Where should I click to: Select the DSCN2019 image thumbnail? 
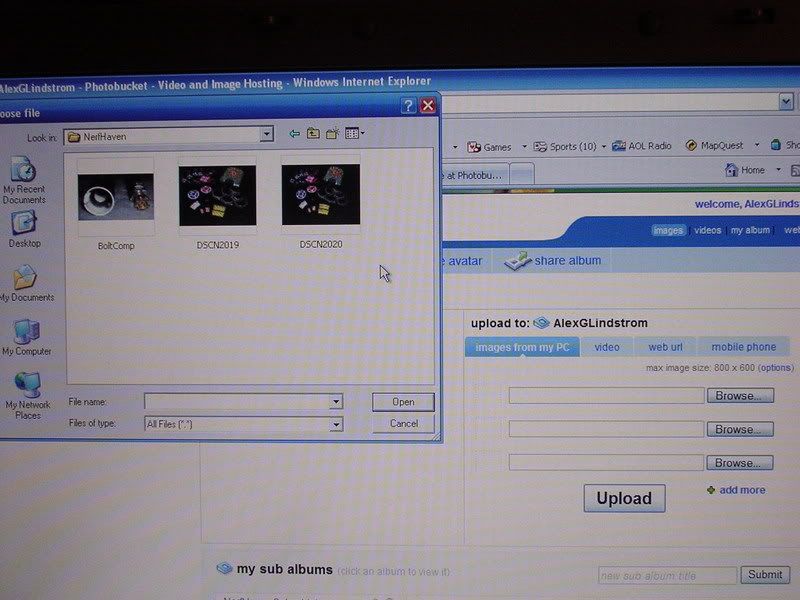click(217, 197)
